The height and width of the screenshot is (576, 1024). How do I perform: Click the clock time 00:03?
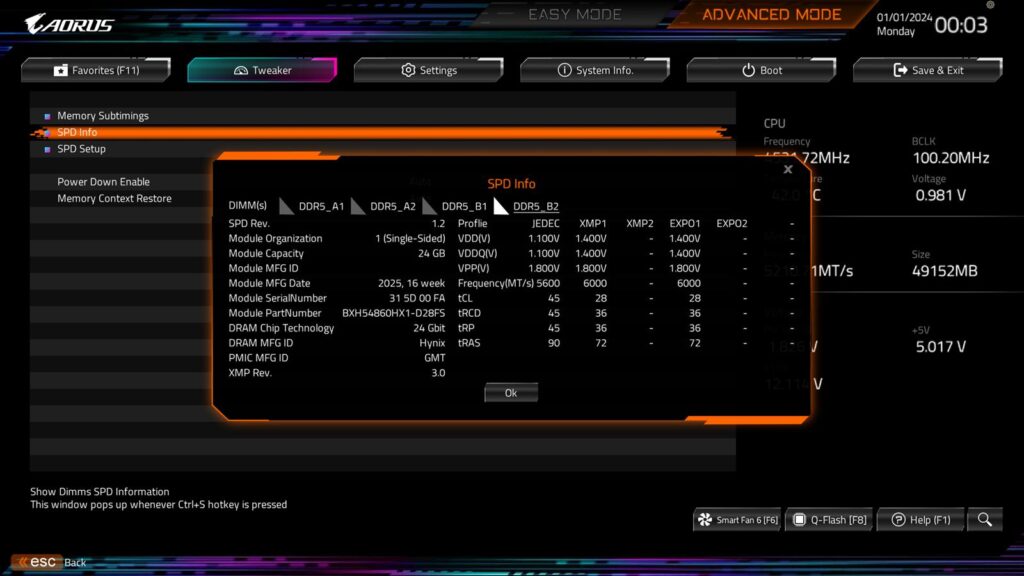(961, 25)
